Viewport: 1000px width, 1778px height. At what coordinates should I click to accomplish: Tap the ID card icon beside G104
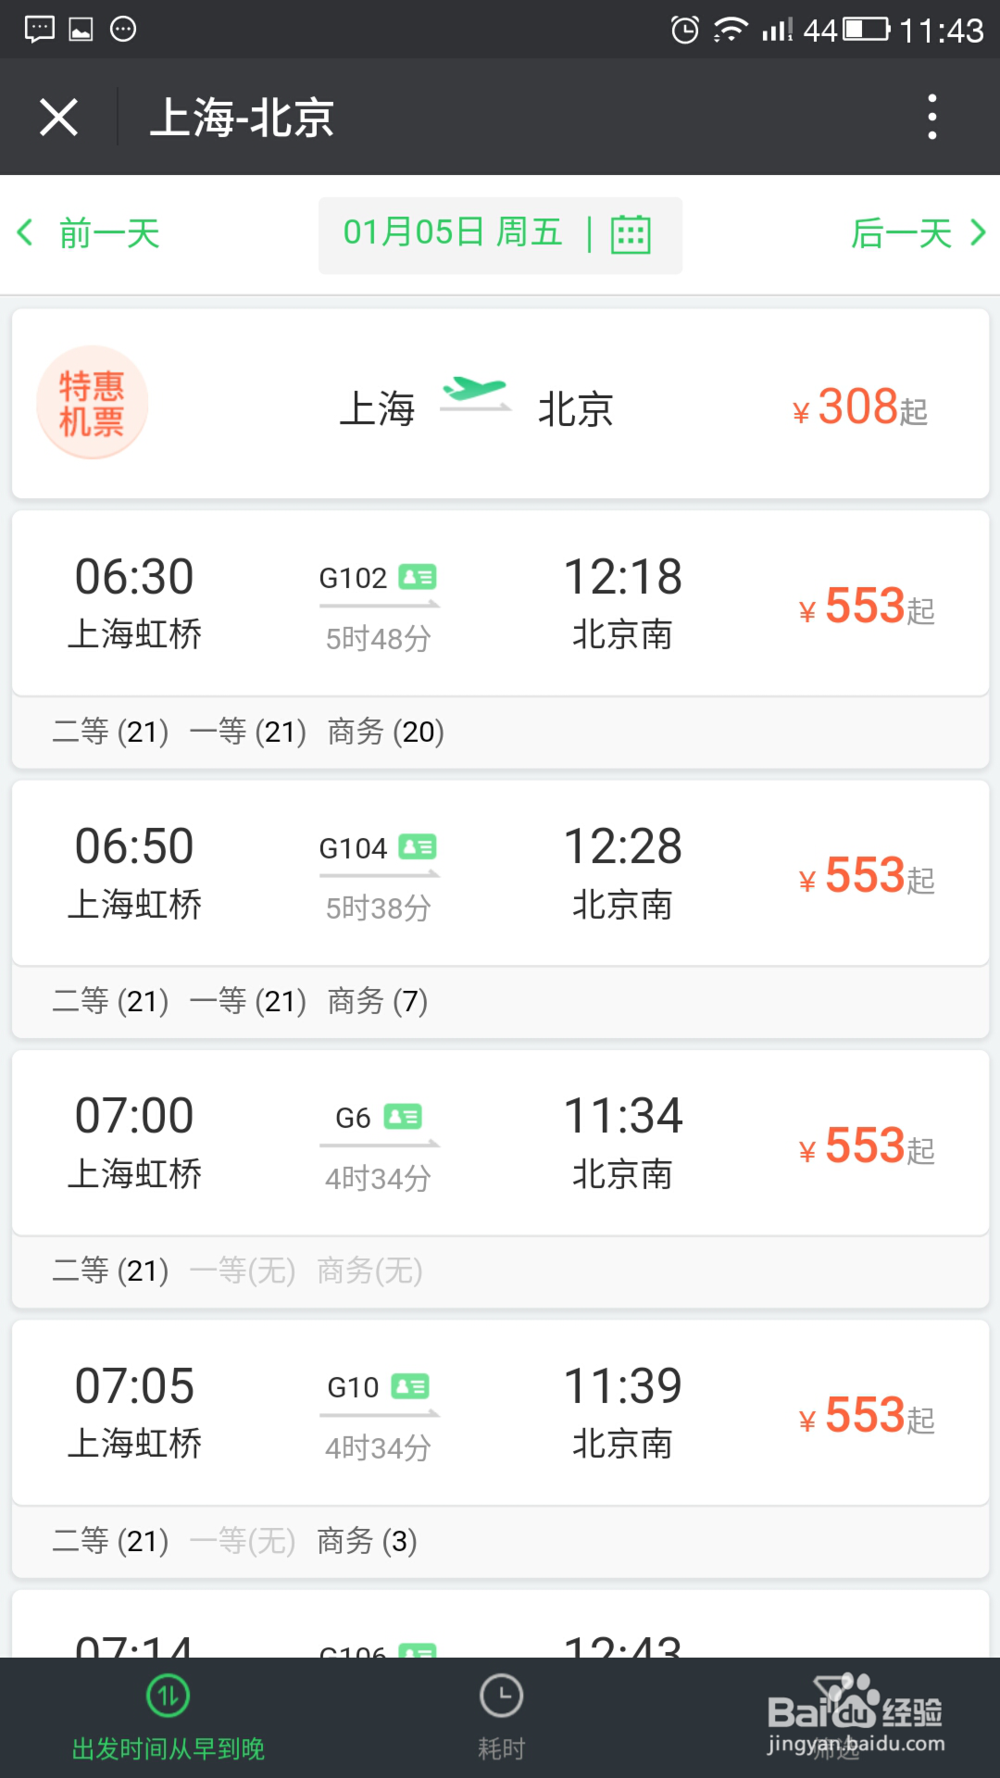pyautogui.click(x=417, y=847)
